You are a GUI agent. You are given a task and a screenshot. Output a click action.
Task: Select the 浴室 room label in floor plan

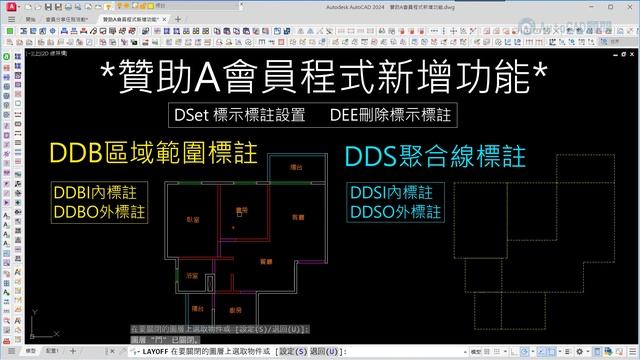(192, 276)
